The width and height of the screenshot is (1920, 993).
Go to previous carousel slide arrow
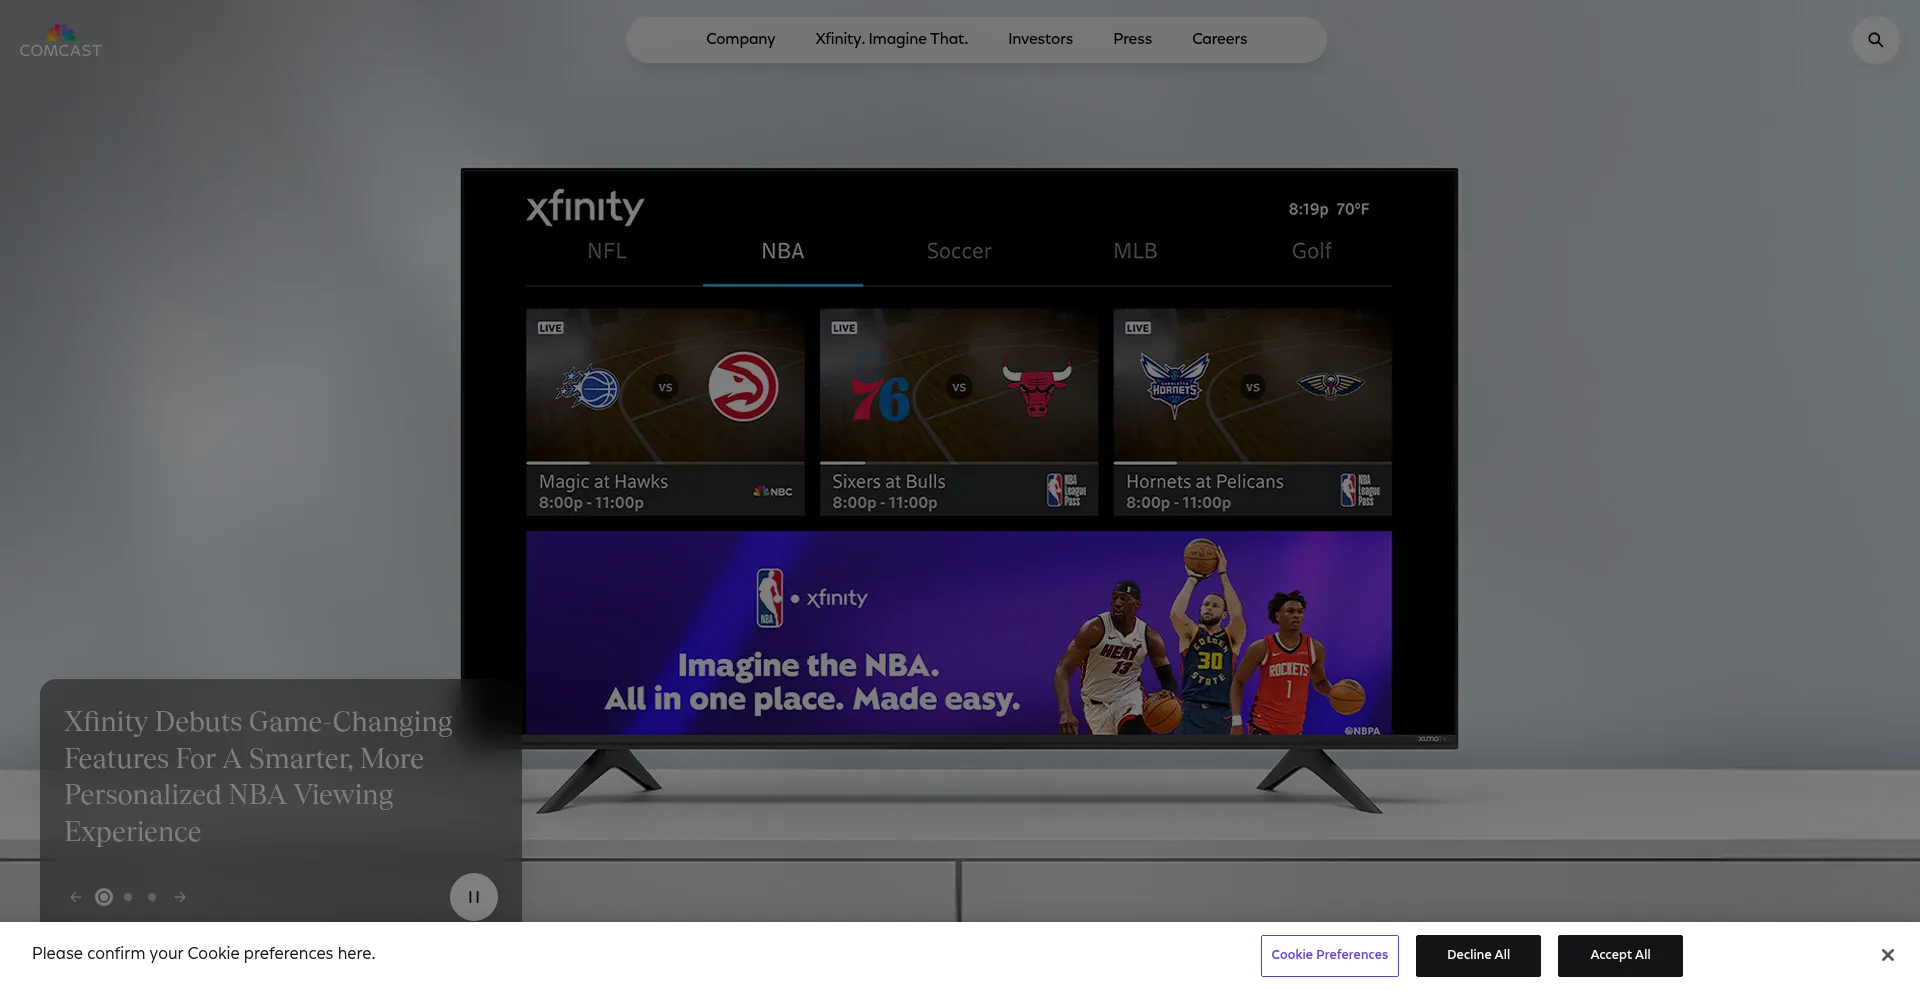point(76,897)
